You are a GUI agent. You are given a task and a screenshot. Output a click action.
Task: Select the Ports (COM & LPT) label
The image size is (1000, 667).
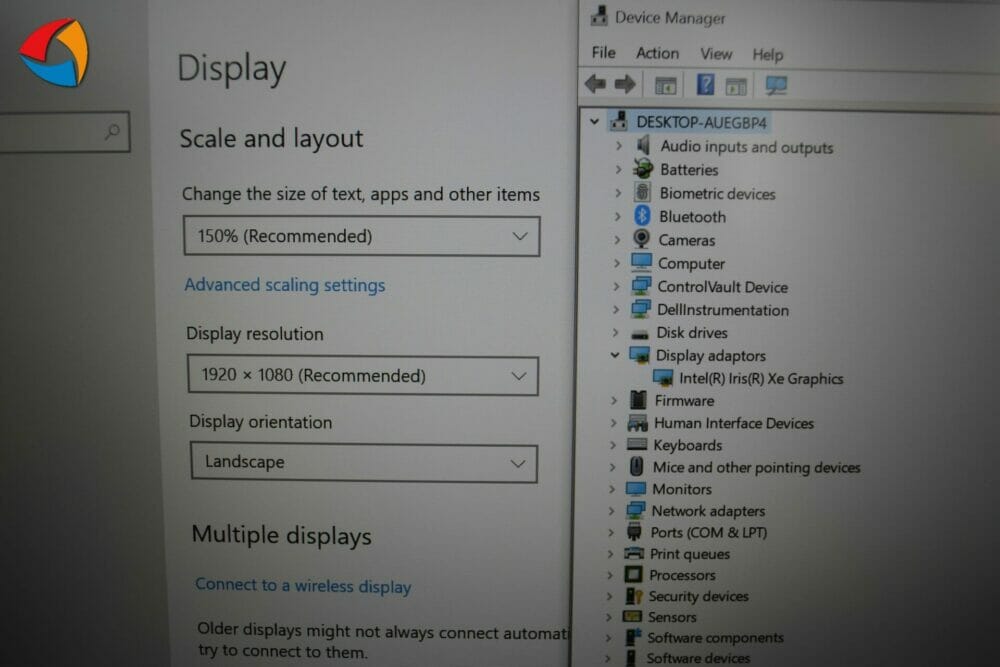(x=709, y=532)
